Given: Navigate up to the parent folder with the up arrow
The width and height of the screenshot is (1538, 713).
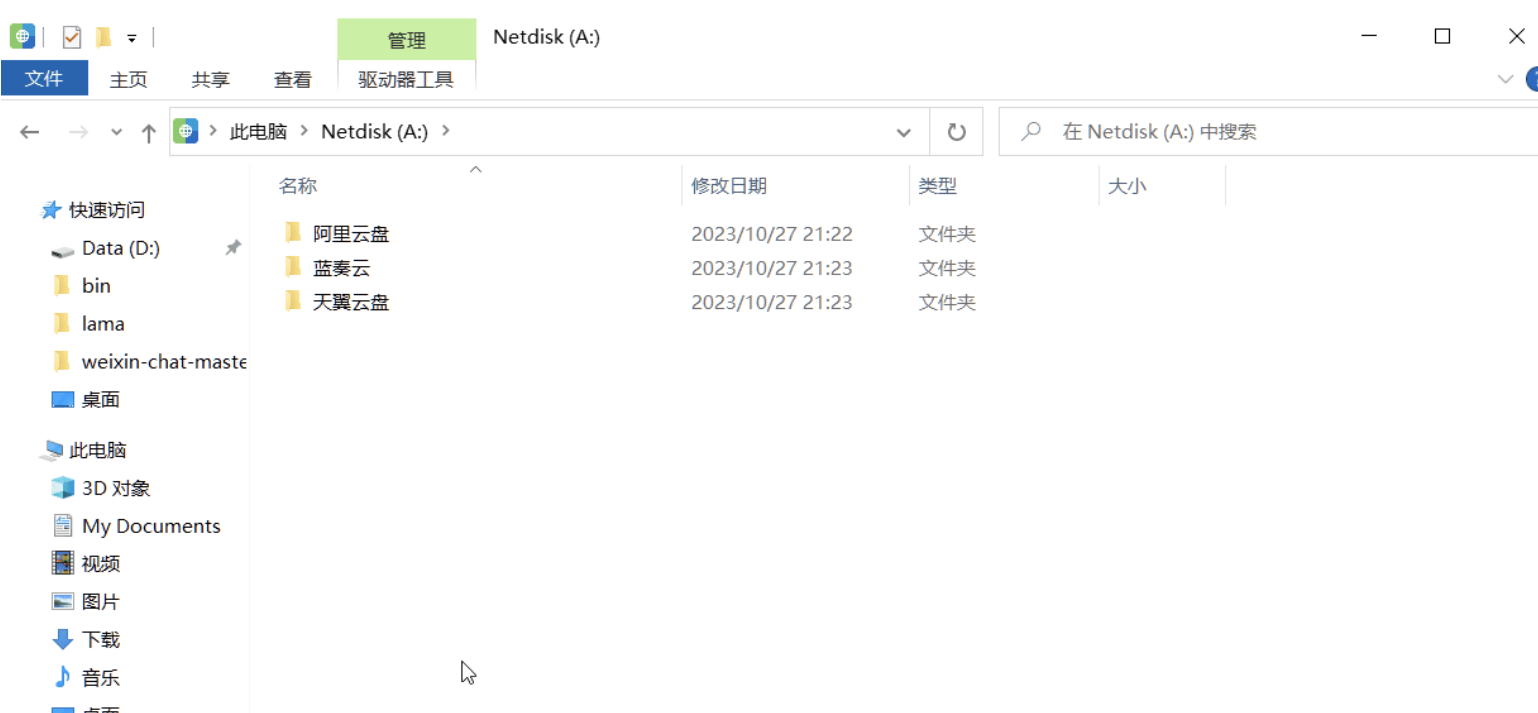Looking at the screenshot, I should (x=148, y=131).
